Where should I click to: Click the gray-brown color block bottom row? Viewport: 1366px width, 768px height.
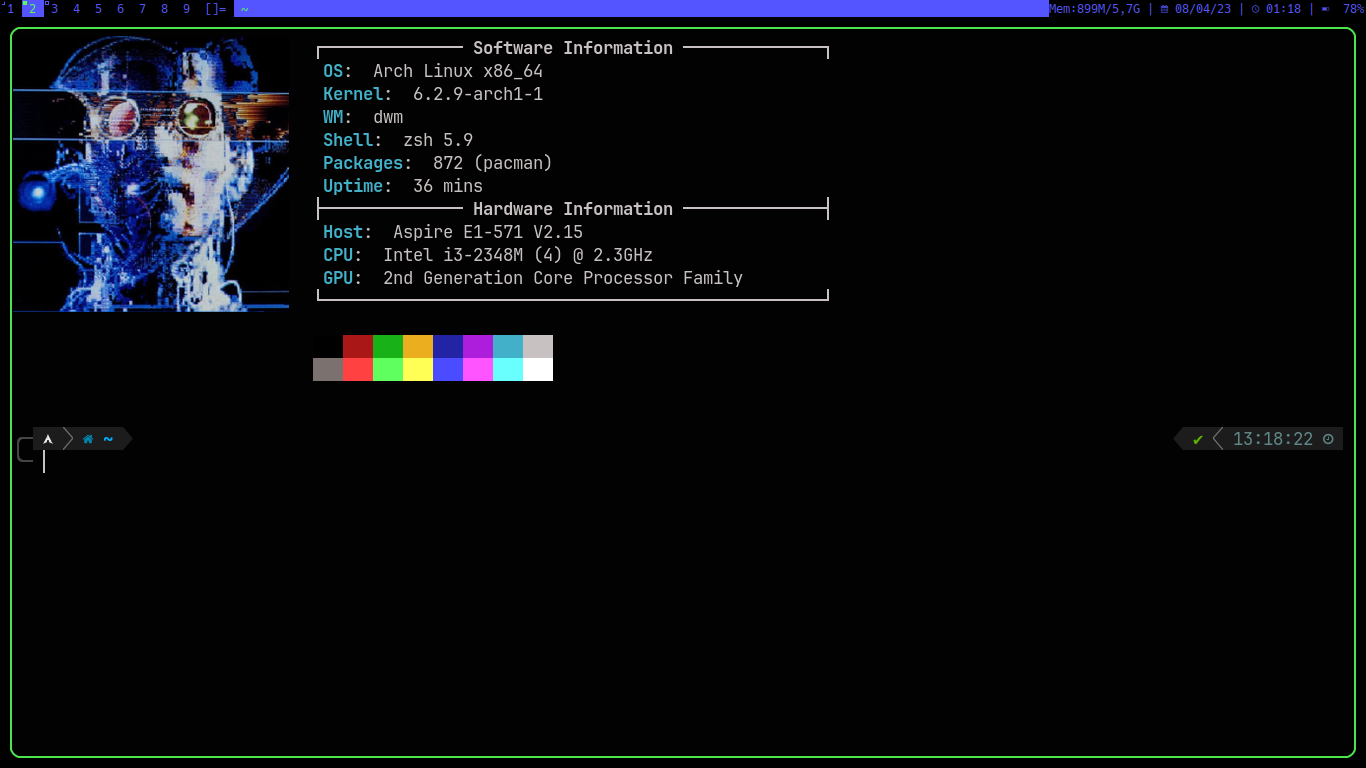(328, 369)
